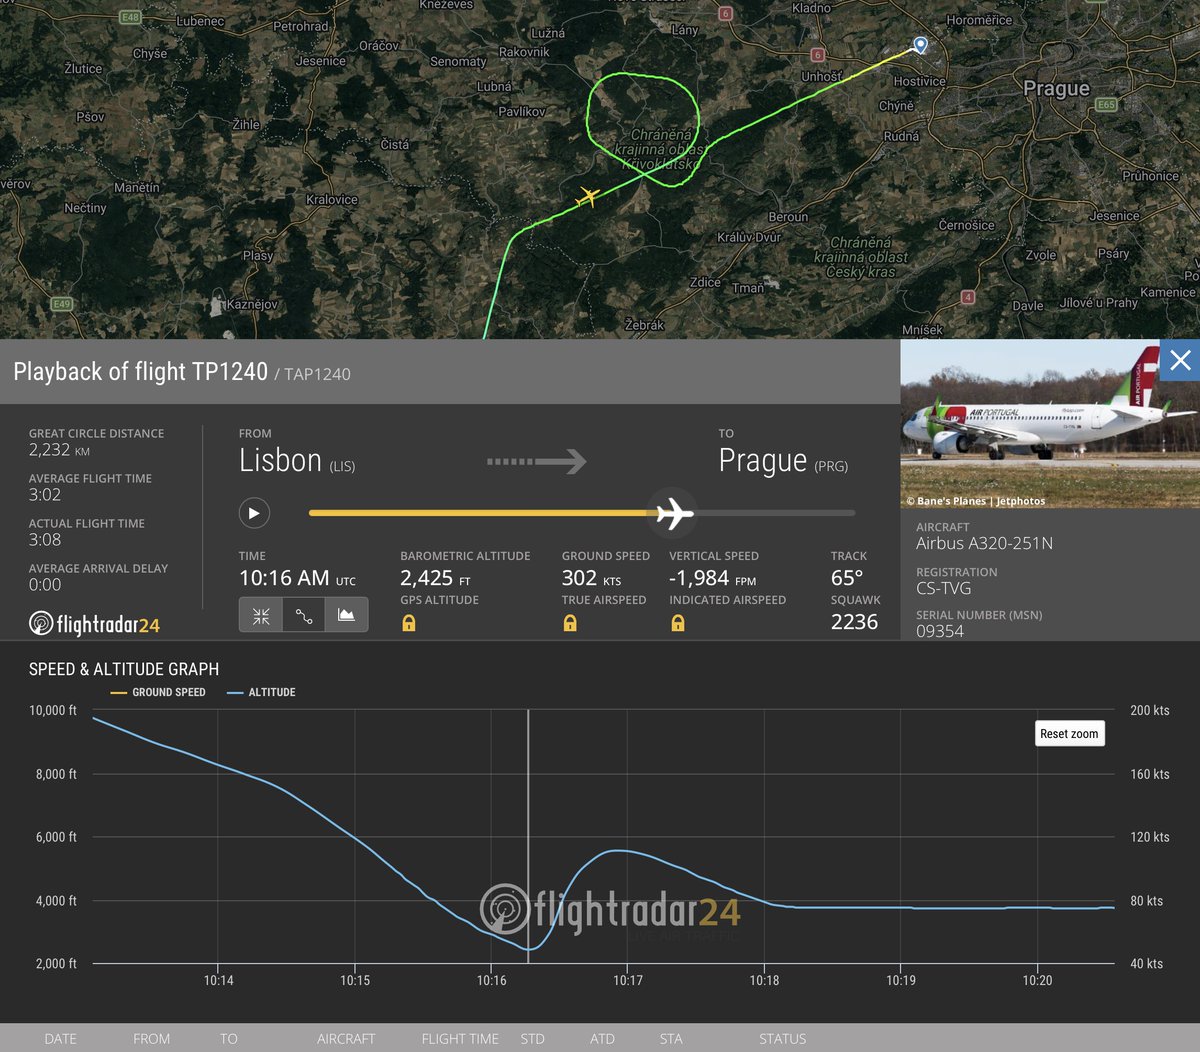Click the STA column header
The height and width of the screenshot is (1052, 1200).
tap(671, 1039)
